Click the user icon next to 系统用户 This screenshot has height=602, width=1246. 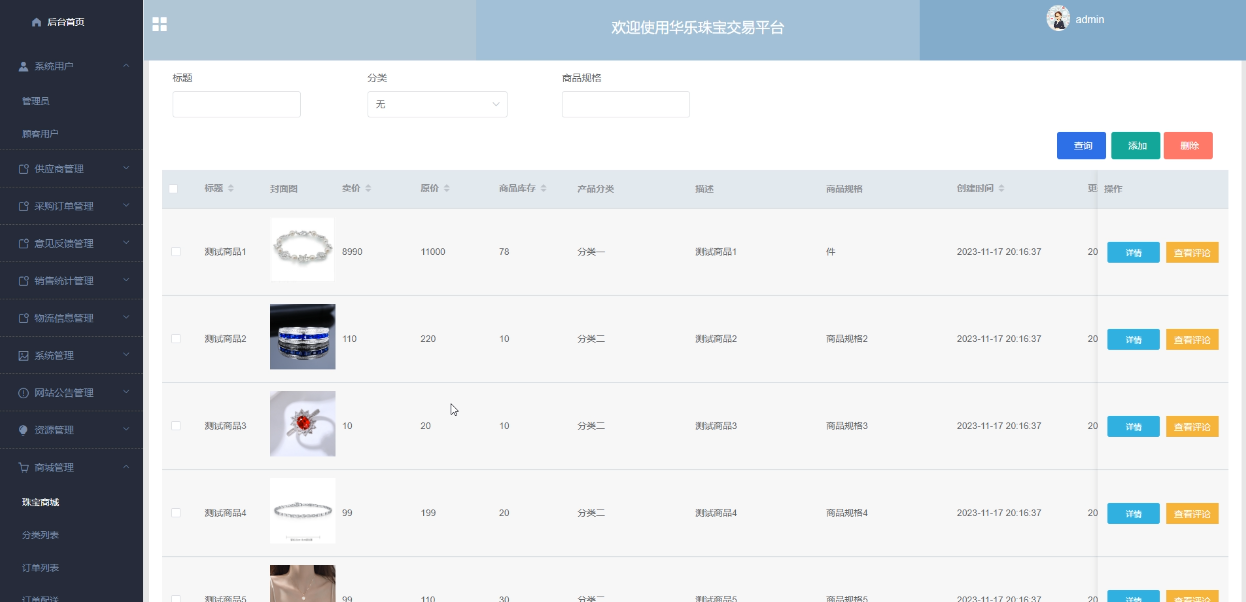coord(24,66)
